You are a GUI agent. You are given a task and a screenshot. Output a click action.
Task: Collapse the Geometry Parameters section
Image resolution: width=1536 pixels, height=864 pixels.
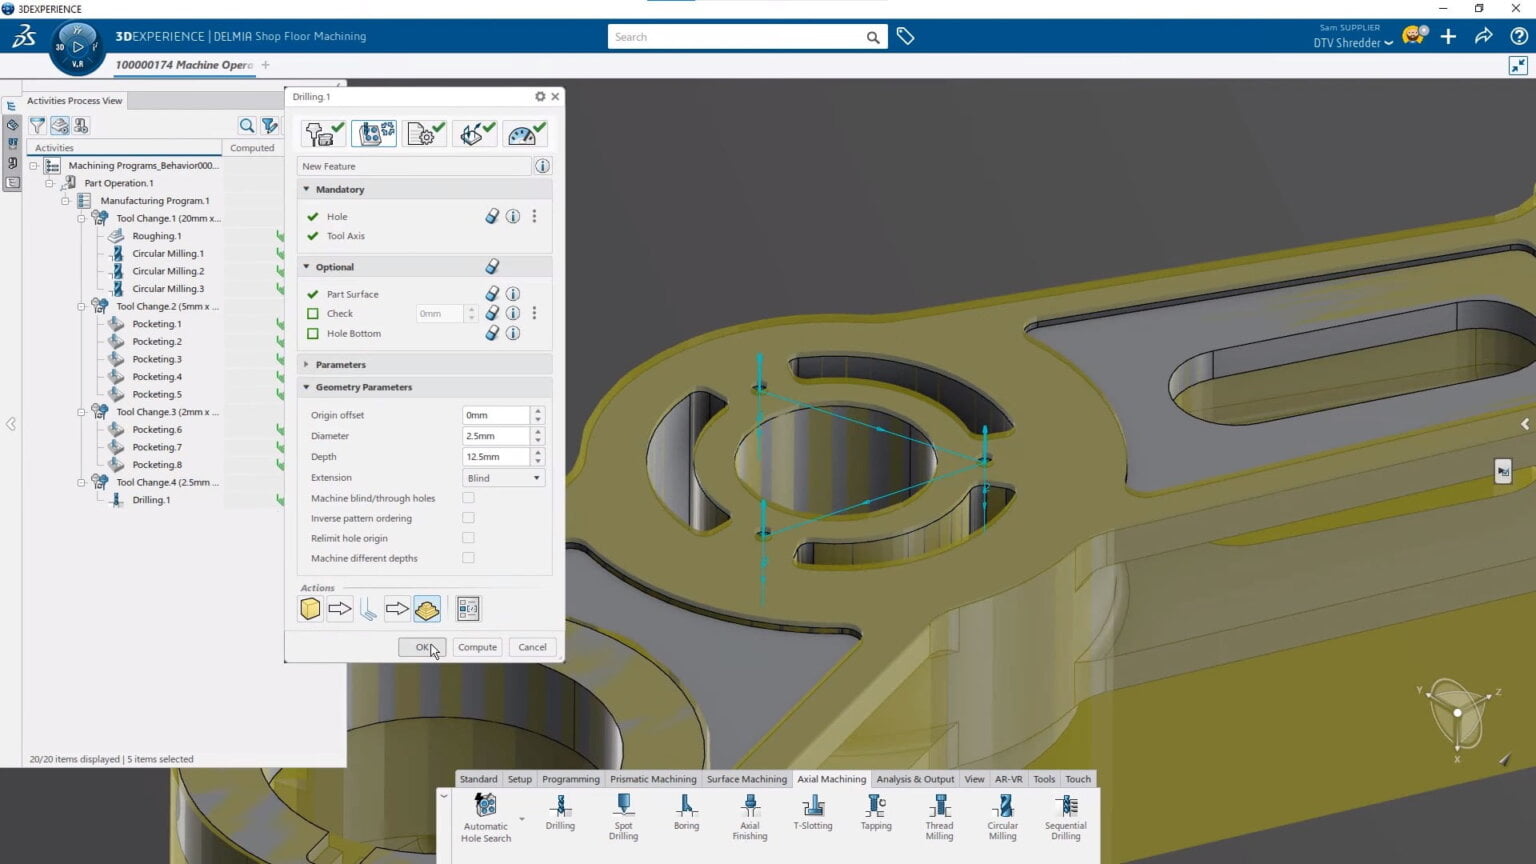[363, 387]
